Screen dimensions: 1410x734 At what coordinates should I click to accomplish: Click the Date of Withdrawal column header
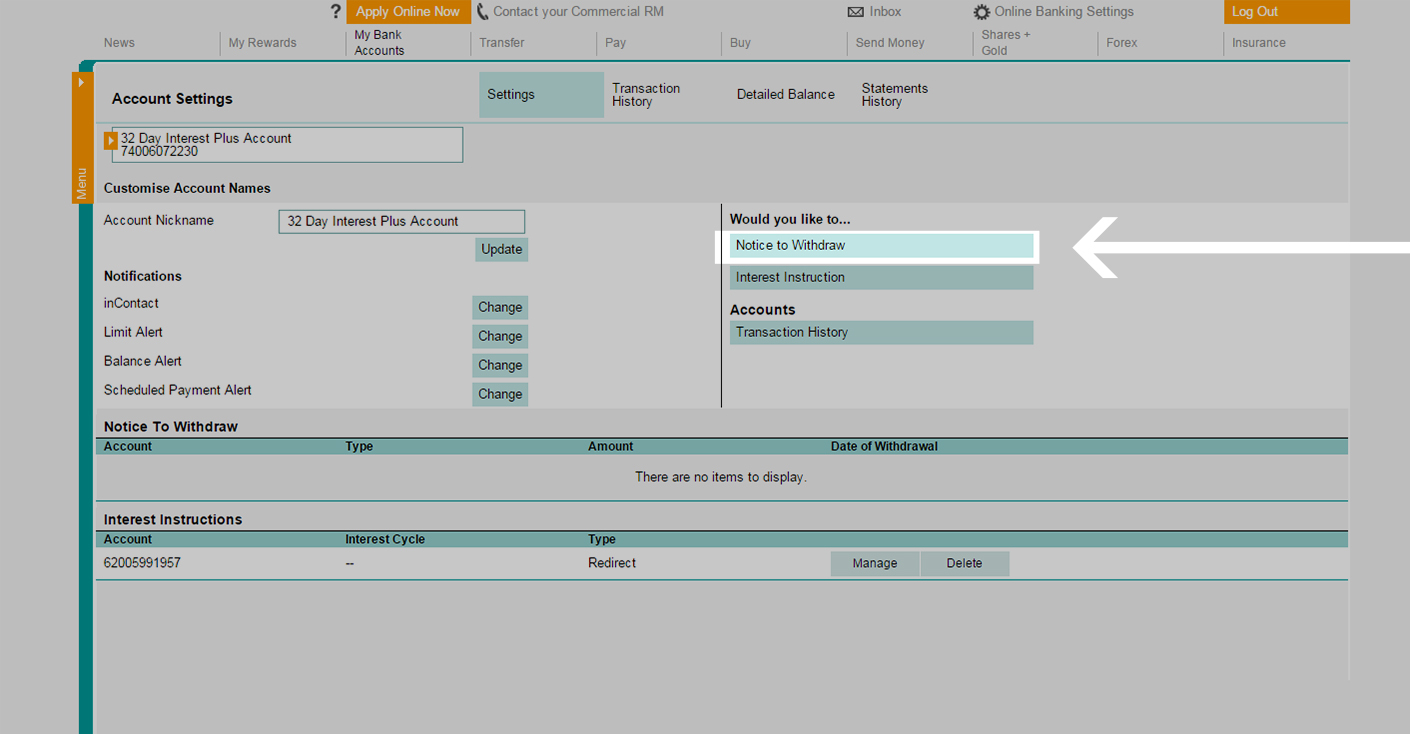point(884,446)
